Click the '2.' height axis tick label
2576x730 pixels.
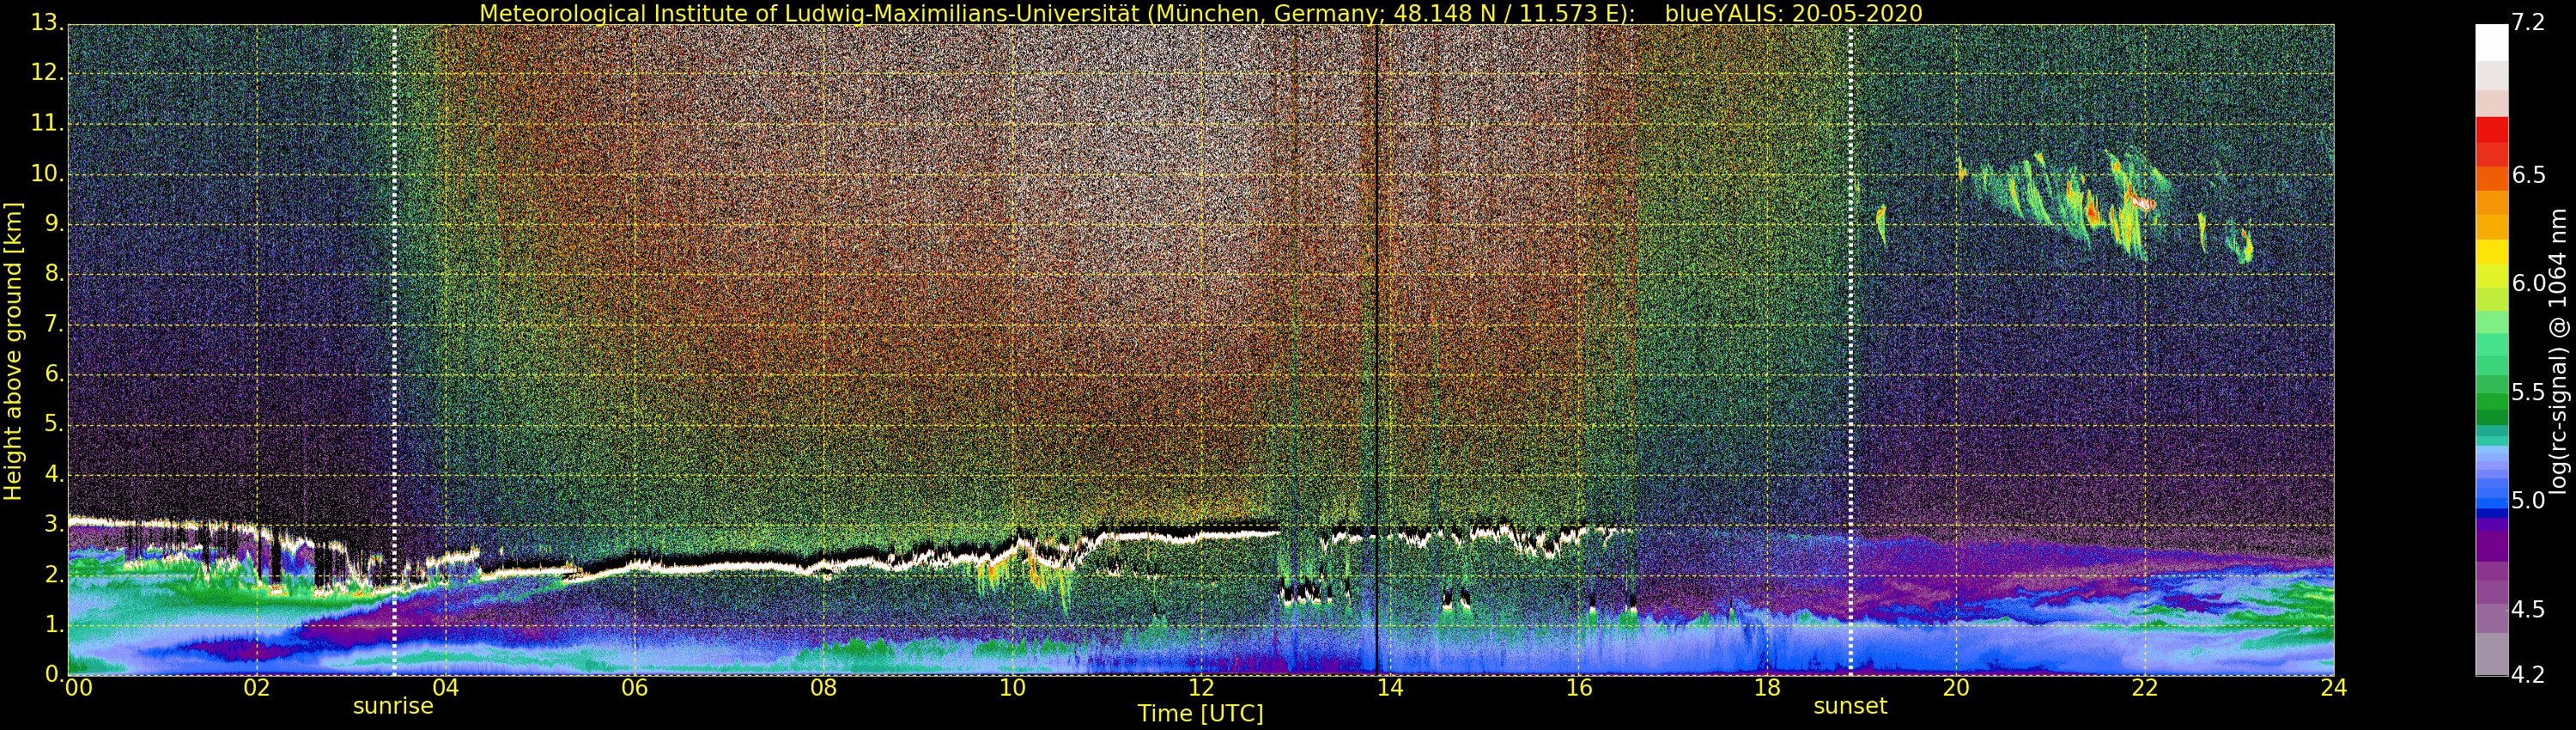tap(54, 574)
